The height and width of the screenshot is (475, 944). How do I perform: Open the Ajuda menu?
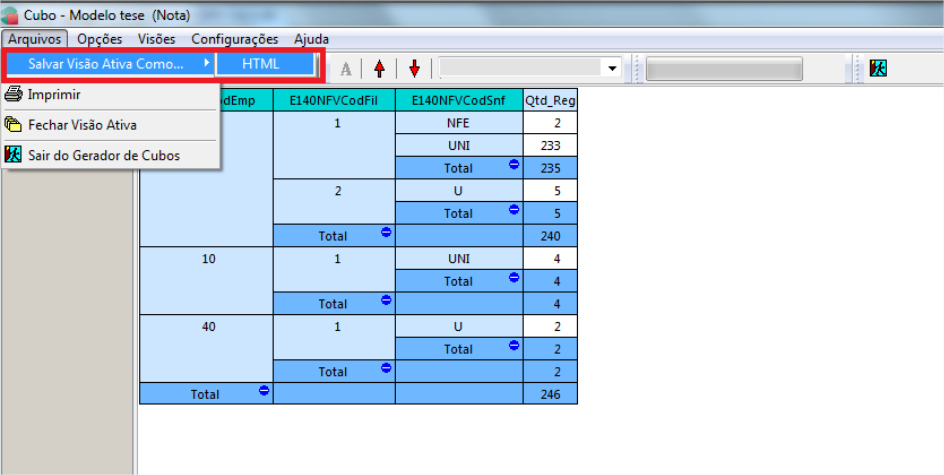click(x=311, y=39)
